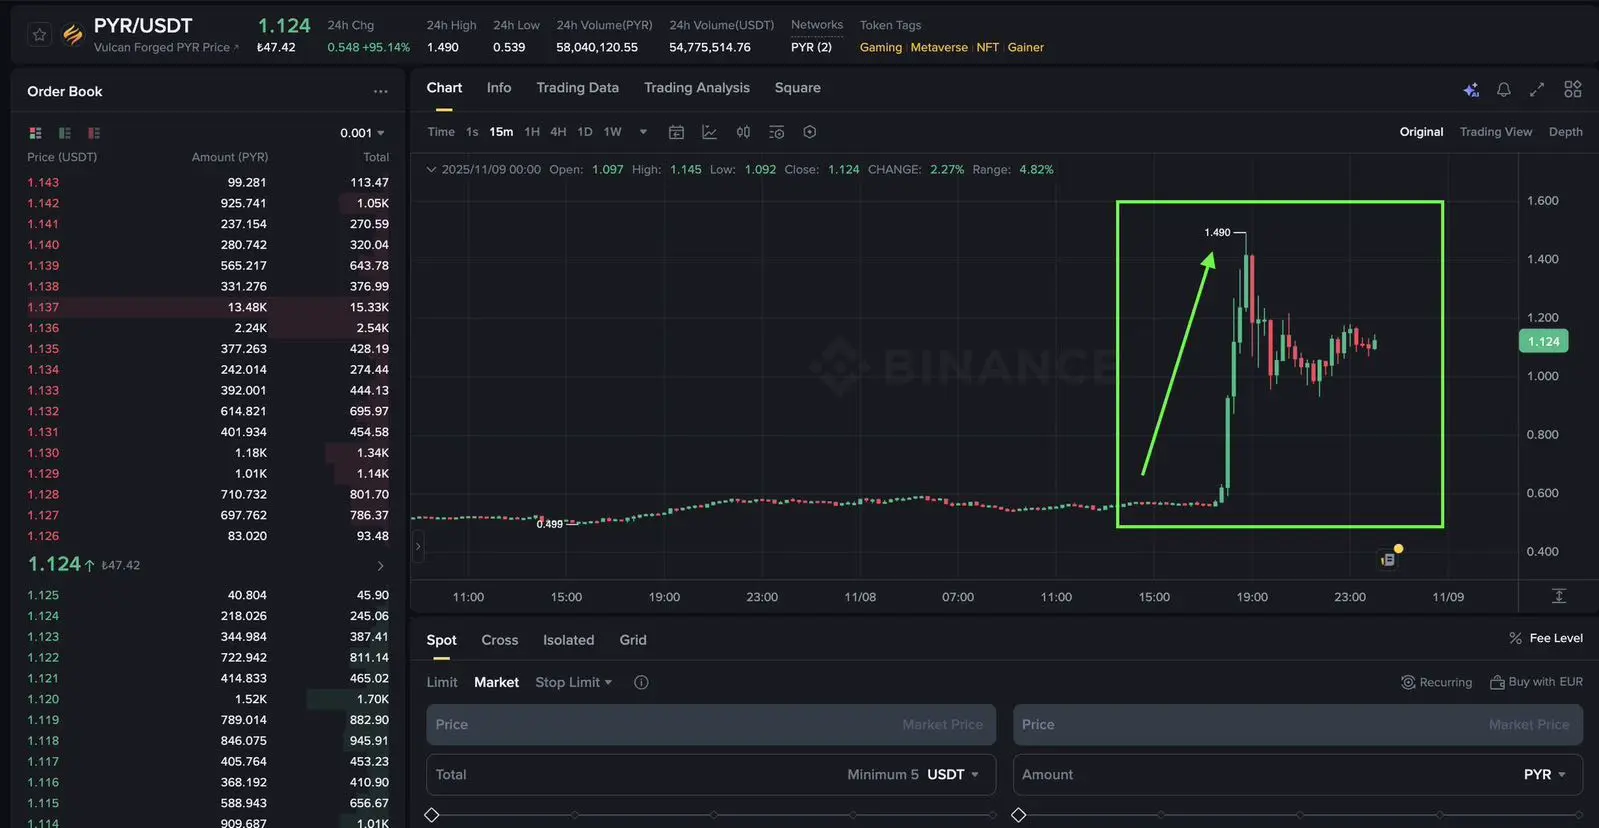
Task: Open the Stop Limit order type dropdown
Action: pyautogui.click(x=573, y=682)
